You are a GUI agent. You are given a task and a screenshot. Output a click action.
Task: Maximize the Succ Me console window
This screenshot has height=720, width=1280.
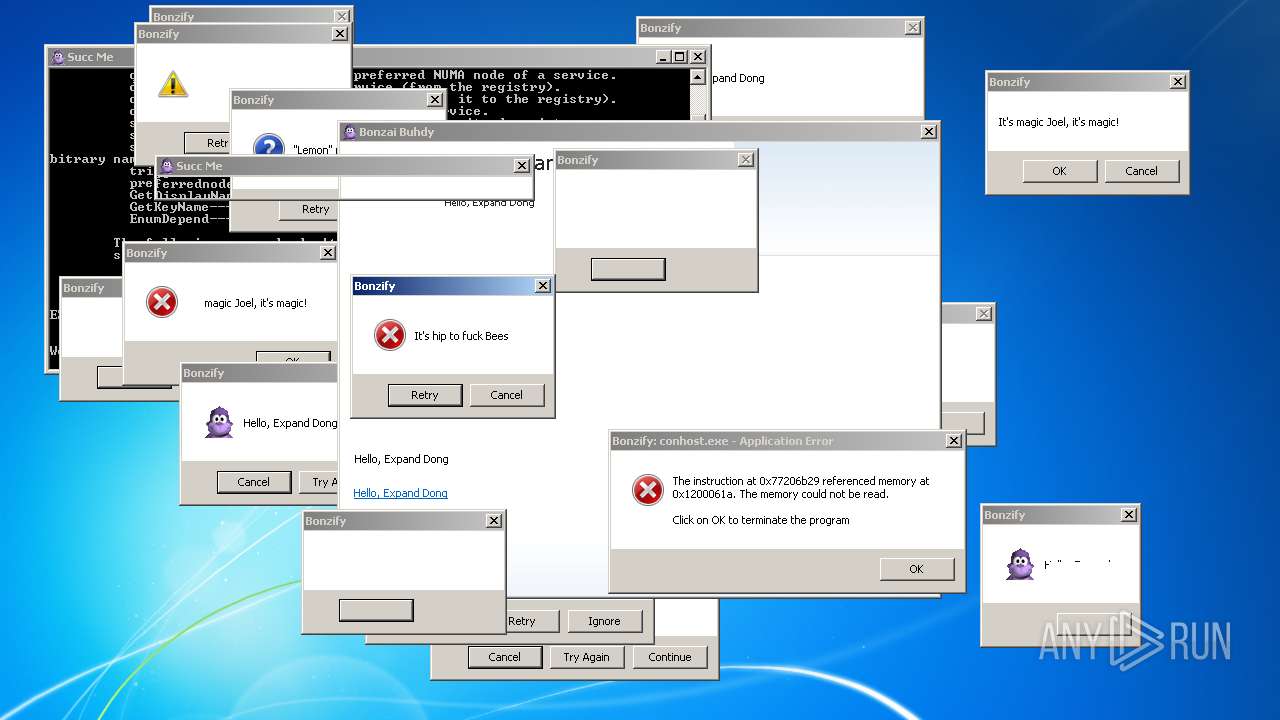[680, 57]
